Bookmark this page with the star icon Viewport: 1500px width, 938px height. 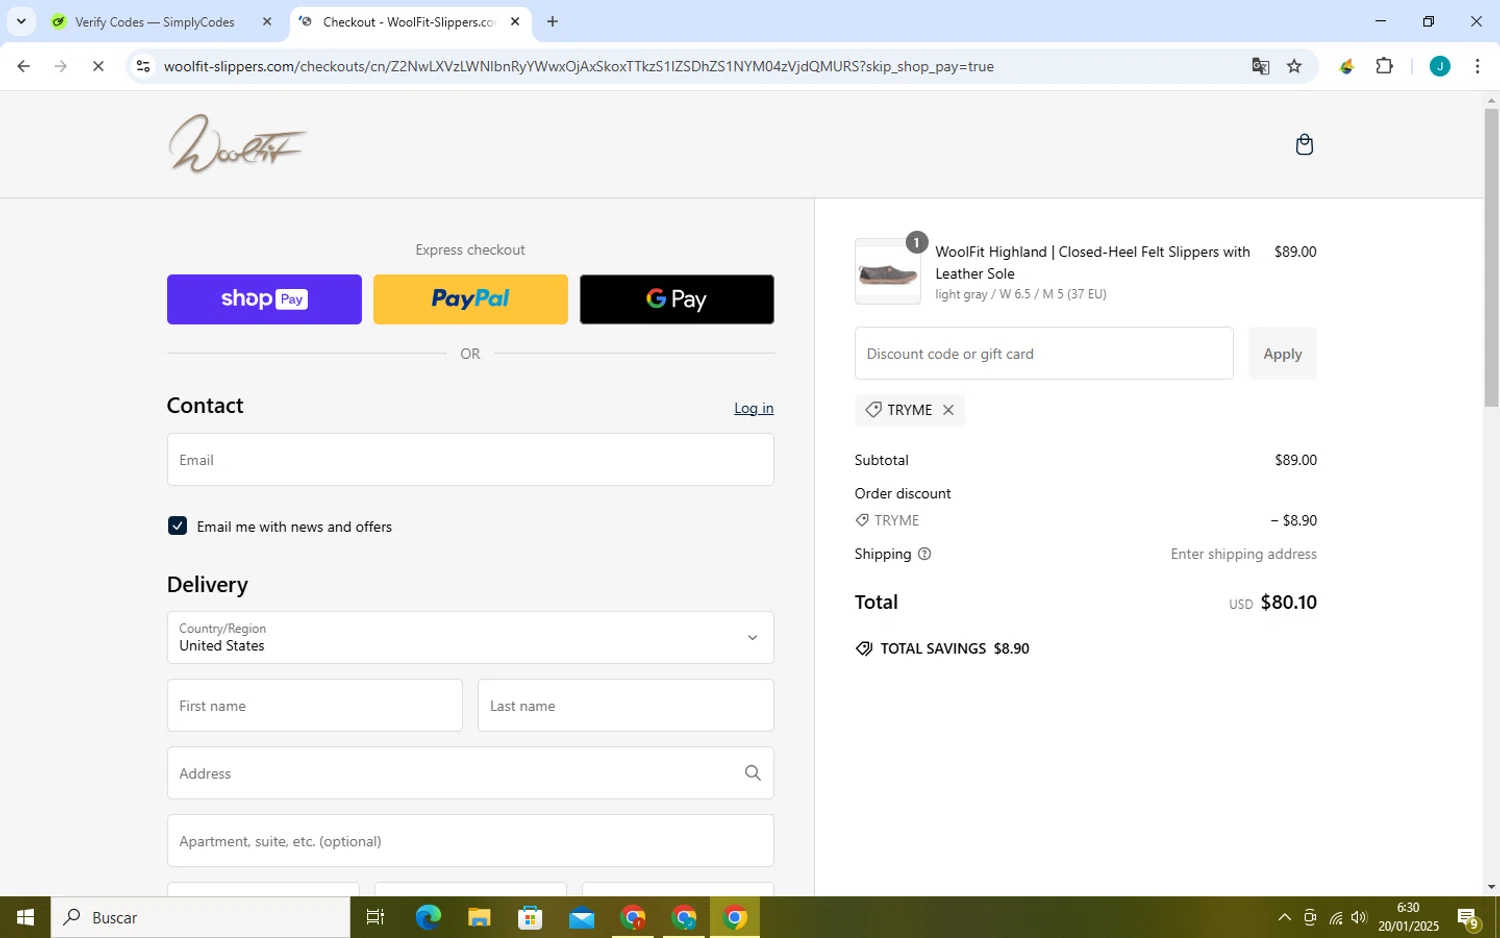(1294, 66)
